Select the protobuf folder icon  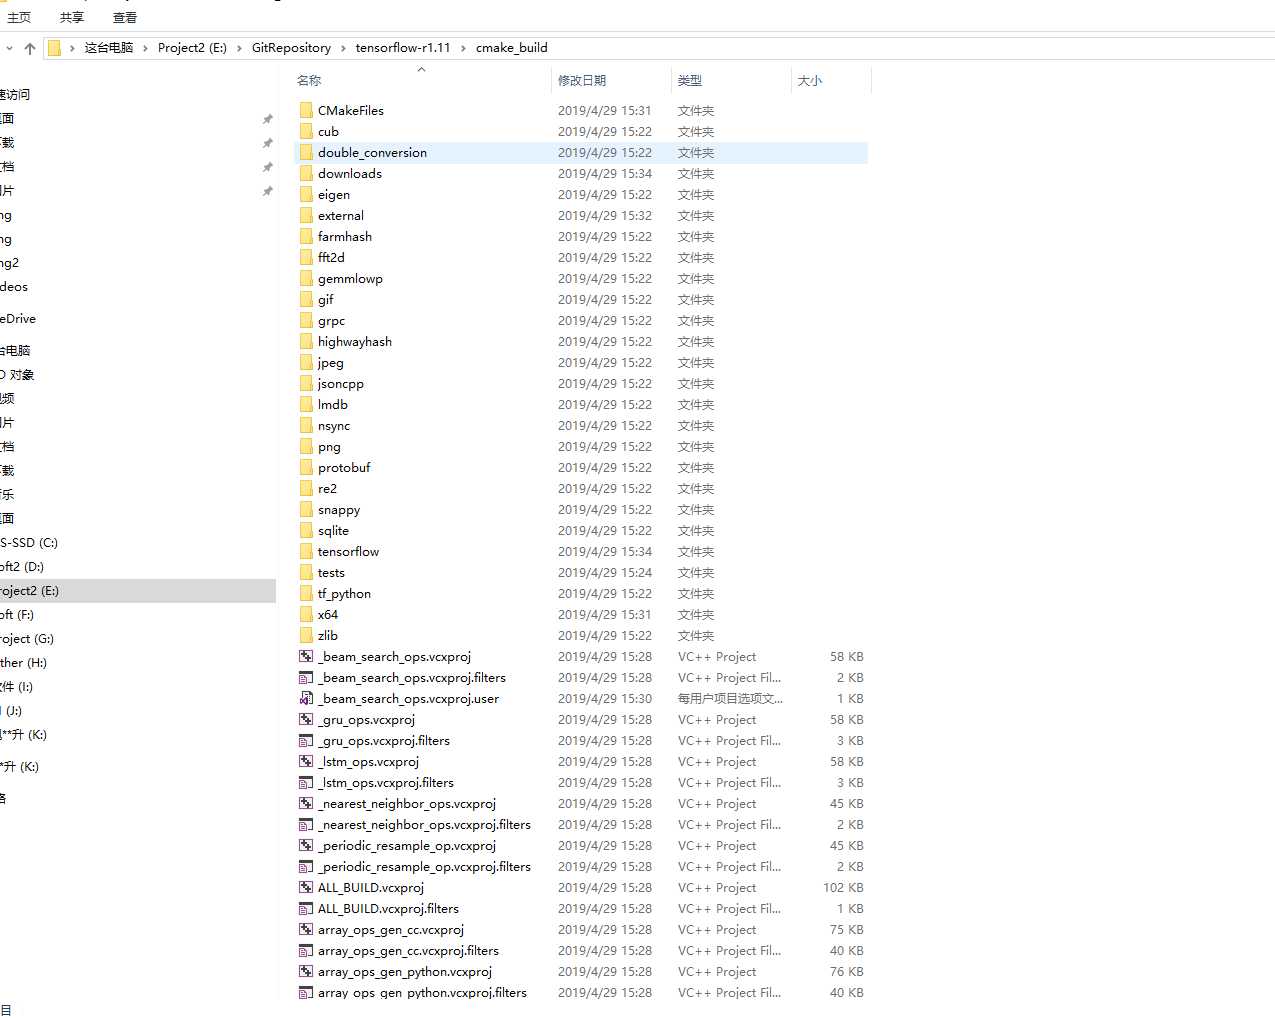pyautogui.click(x=306, y=467)
